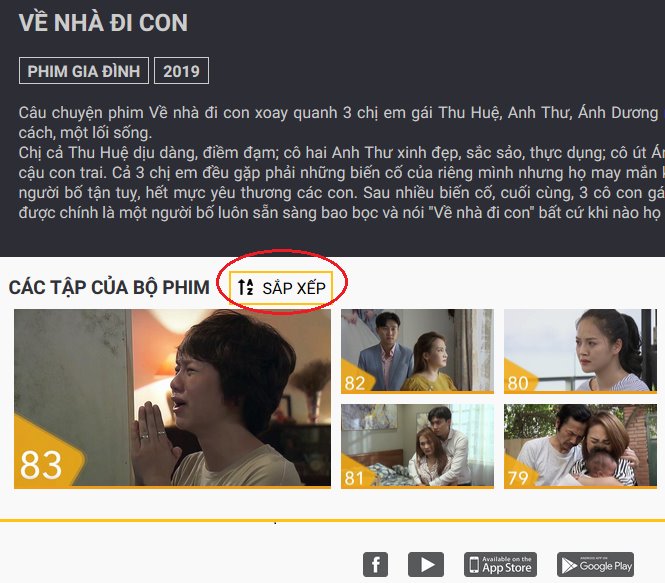Click the yellow 83 episode number badge

click(x=42, y=460)
